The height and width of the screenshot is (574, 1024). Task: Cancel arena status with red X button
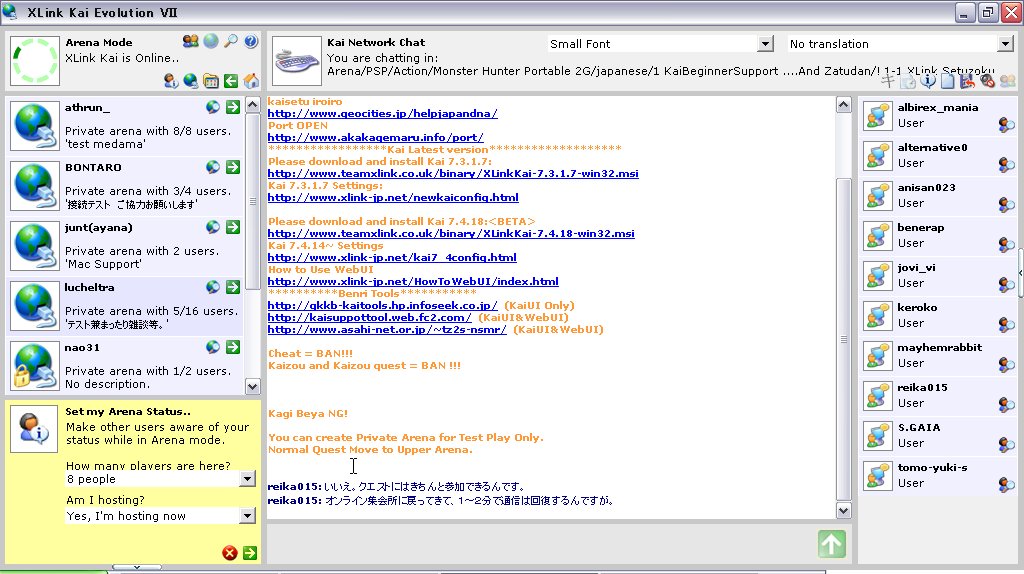tap(230, 553)
